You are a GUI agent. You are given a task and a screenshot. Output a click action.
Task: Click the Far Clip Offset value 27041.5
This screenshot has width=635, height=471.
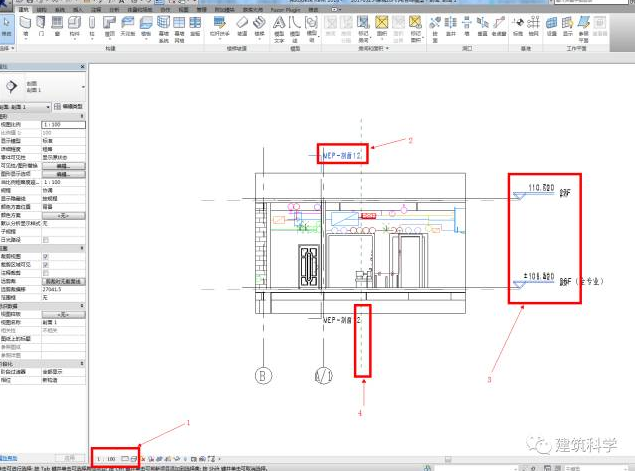pyautogui.click(x=64, y=289)
